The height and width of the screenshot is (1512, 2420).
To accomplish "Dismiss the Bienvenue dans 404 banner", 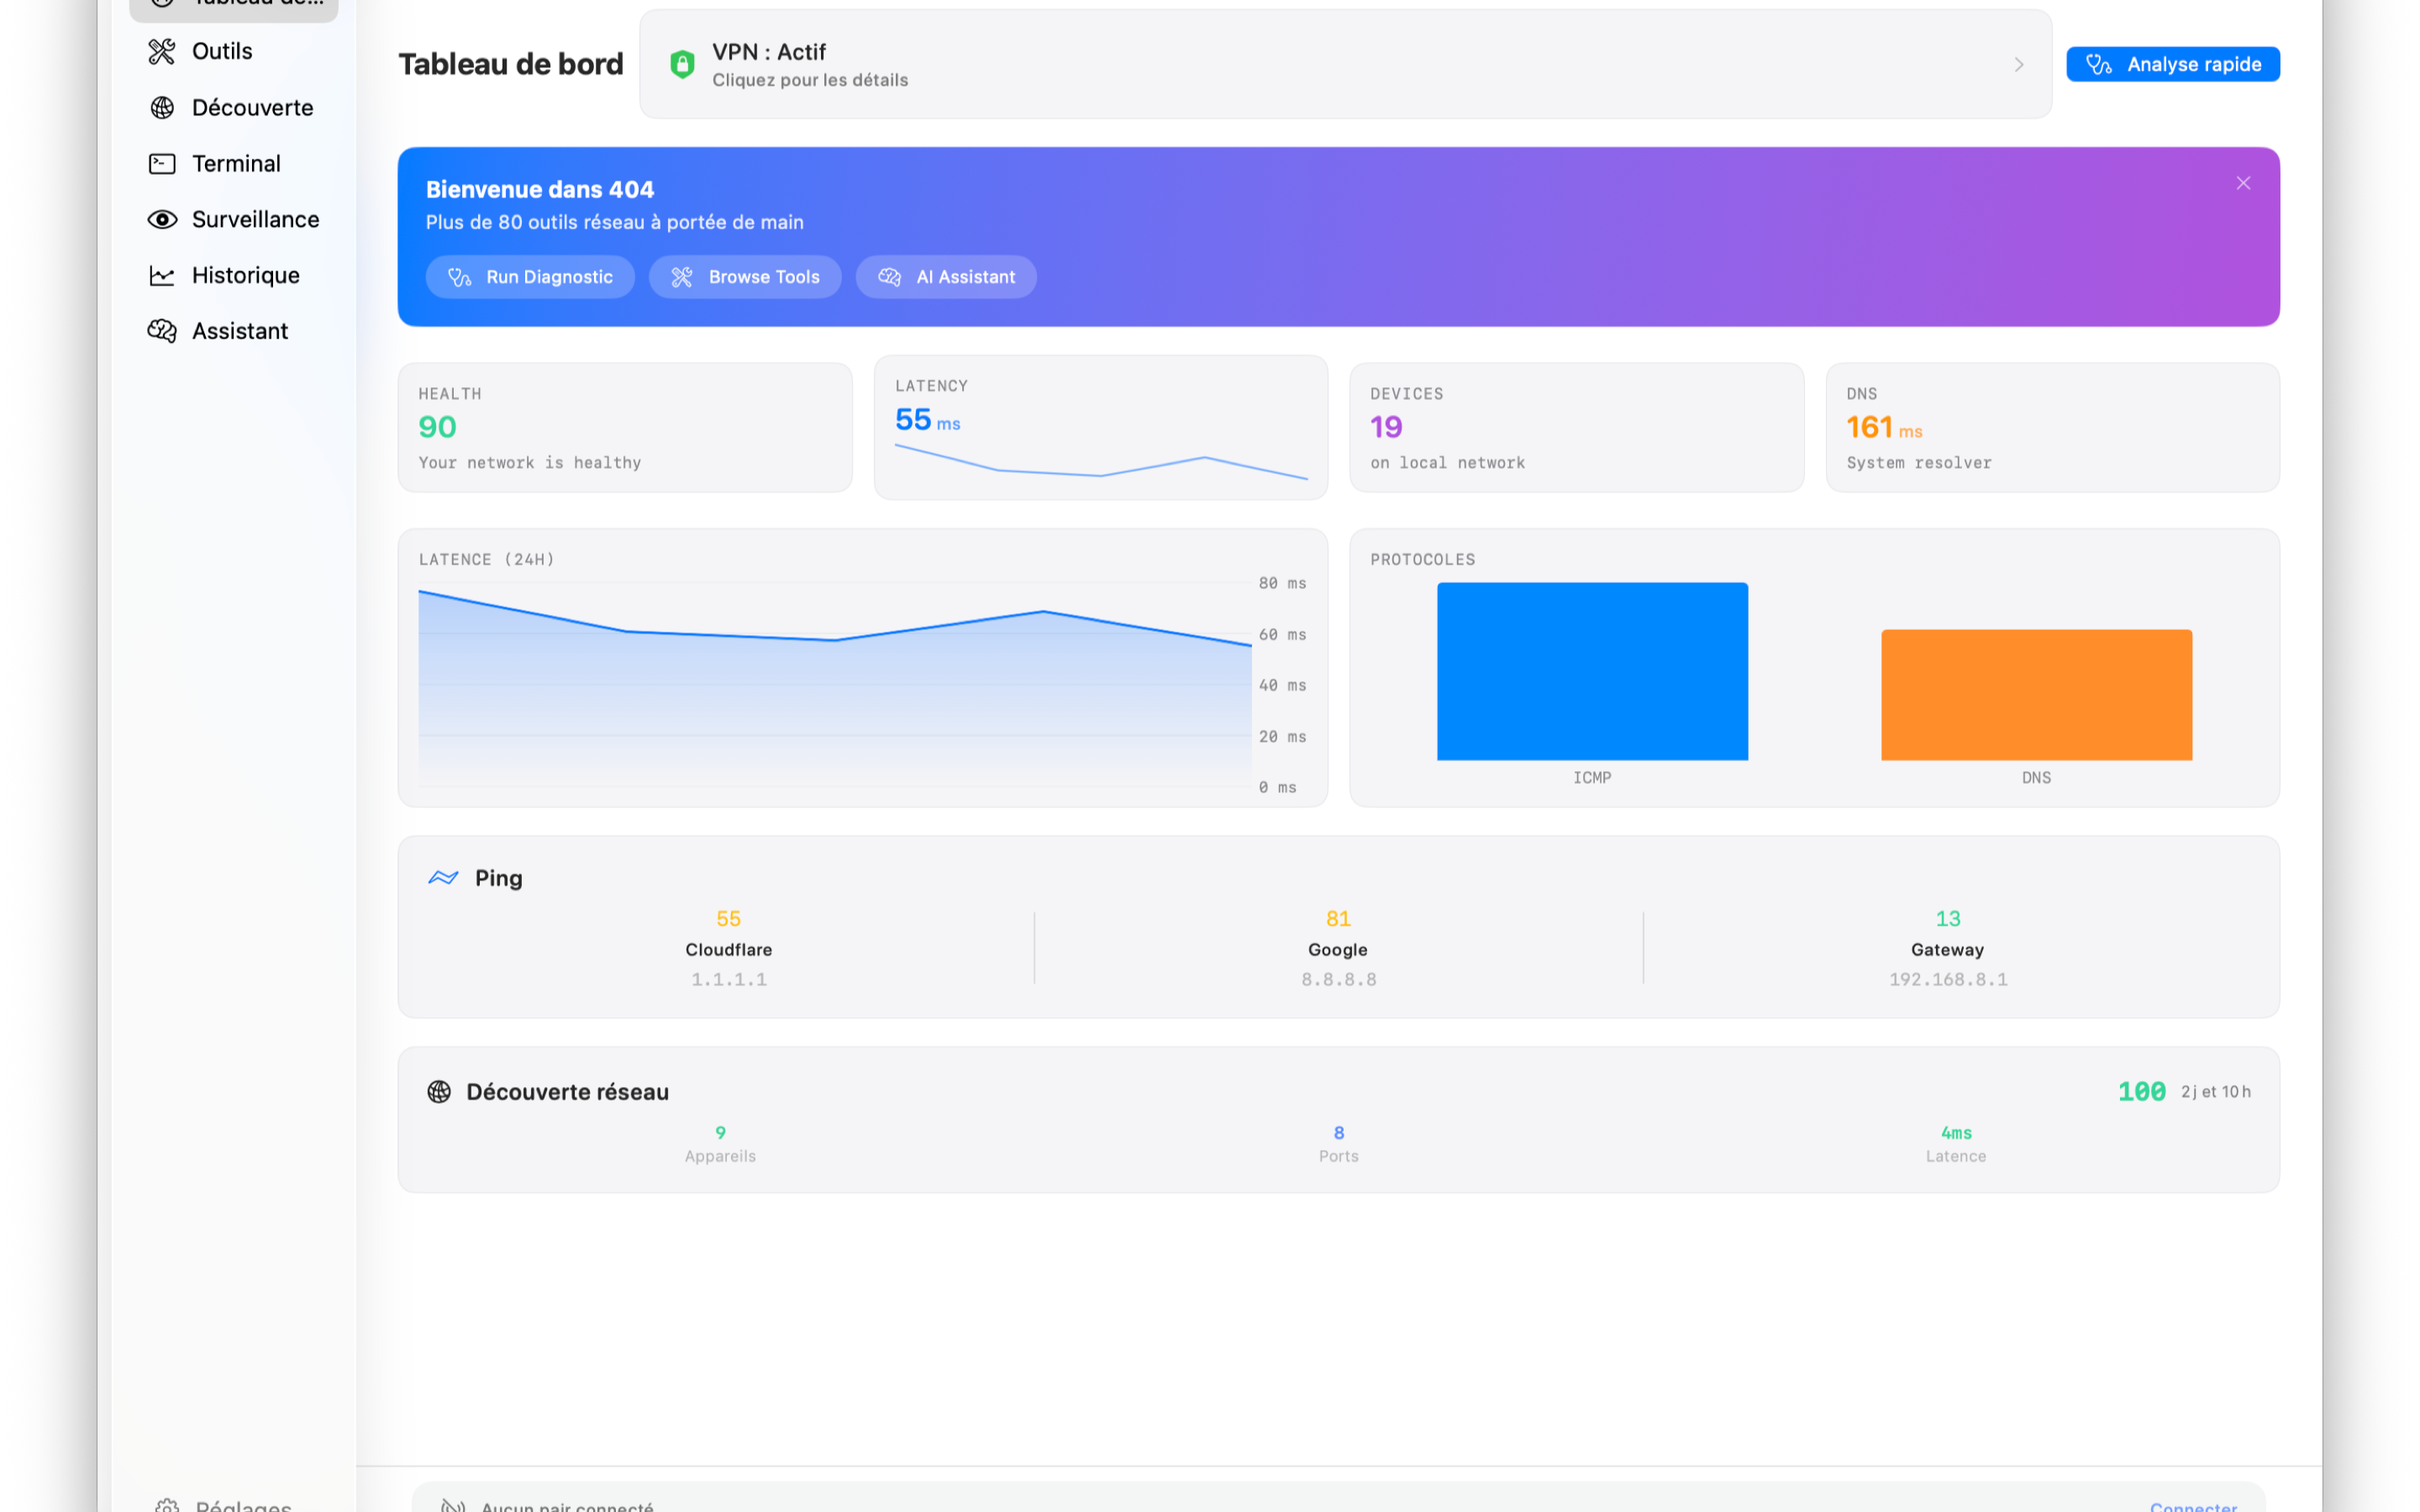I will coord(2243,183).
